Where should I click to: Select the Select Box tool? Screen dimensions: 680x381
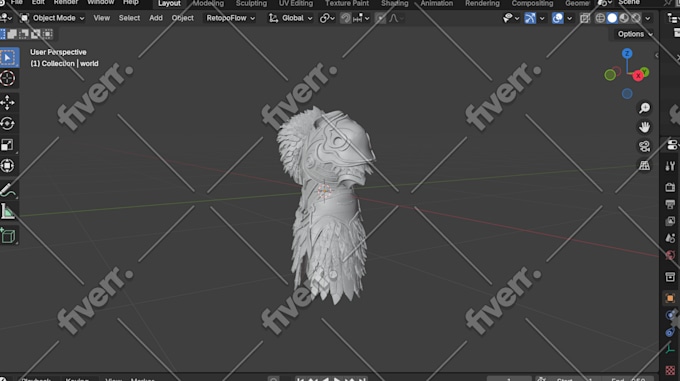(x=8, y=58)
